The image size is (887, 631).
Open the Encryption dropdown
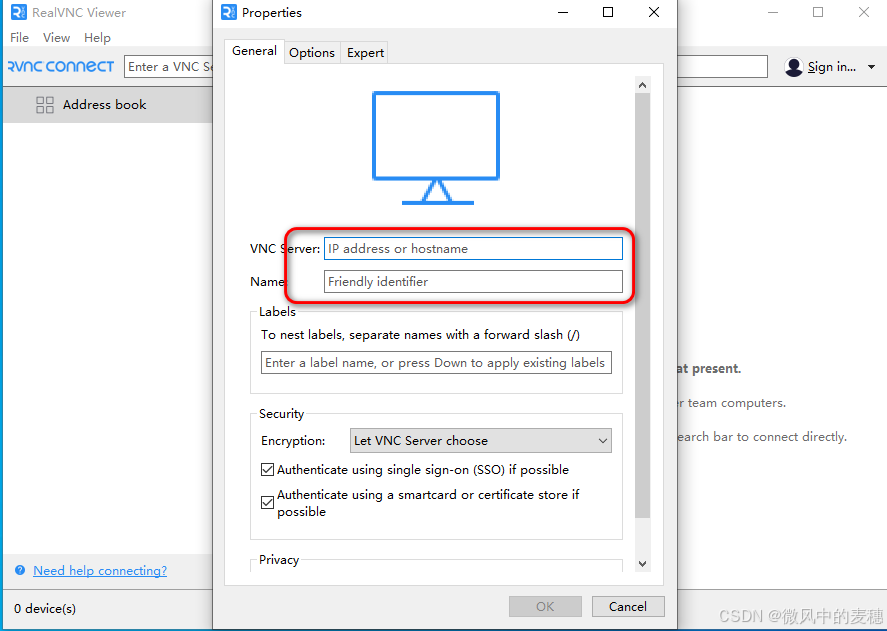[x=481, y=440]
